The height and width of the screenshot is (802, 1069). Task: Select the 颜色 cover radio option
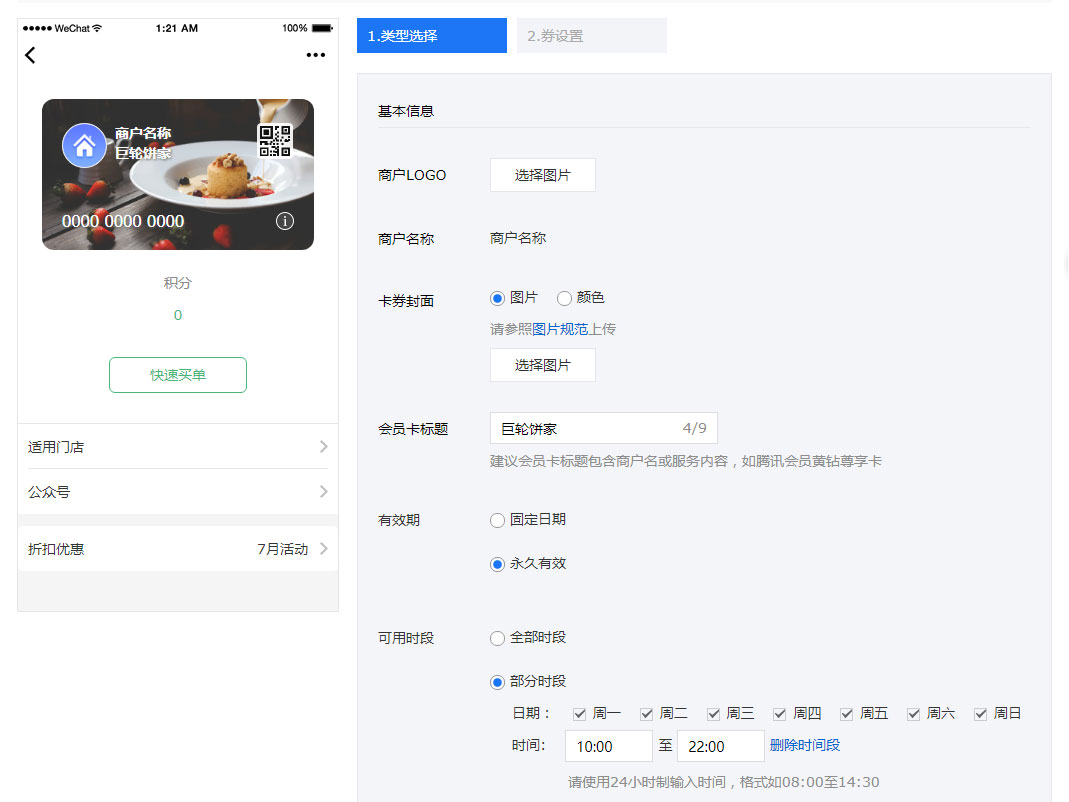pos(564,298)
